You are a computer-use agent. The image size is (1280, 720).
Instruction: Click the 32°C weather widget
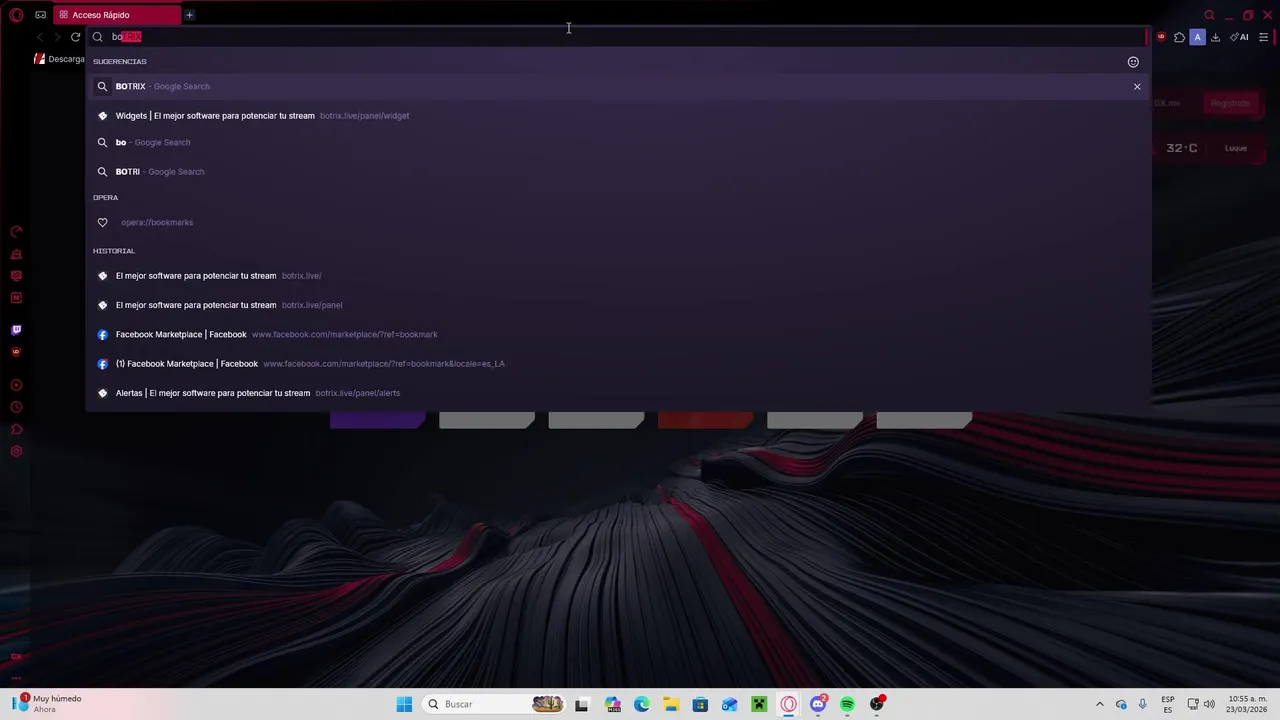click(1182, 148)
